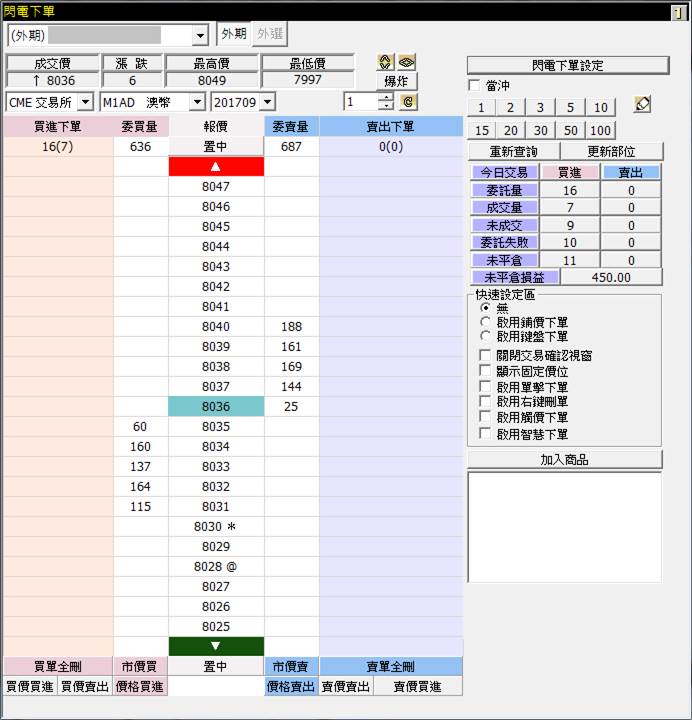Click the quantity input field showing 1
Image resolution: width=692 pixels, height=720 pixels.
(361, 101)
